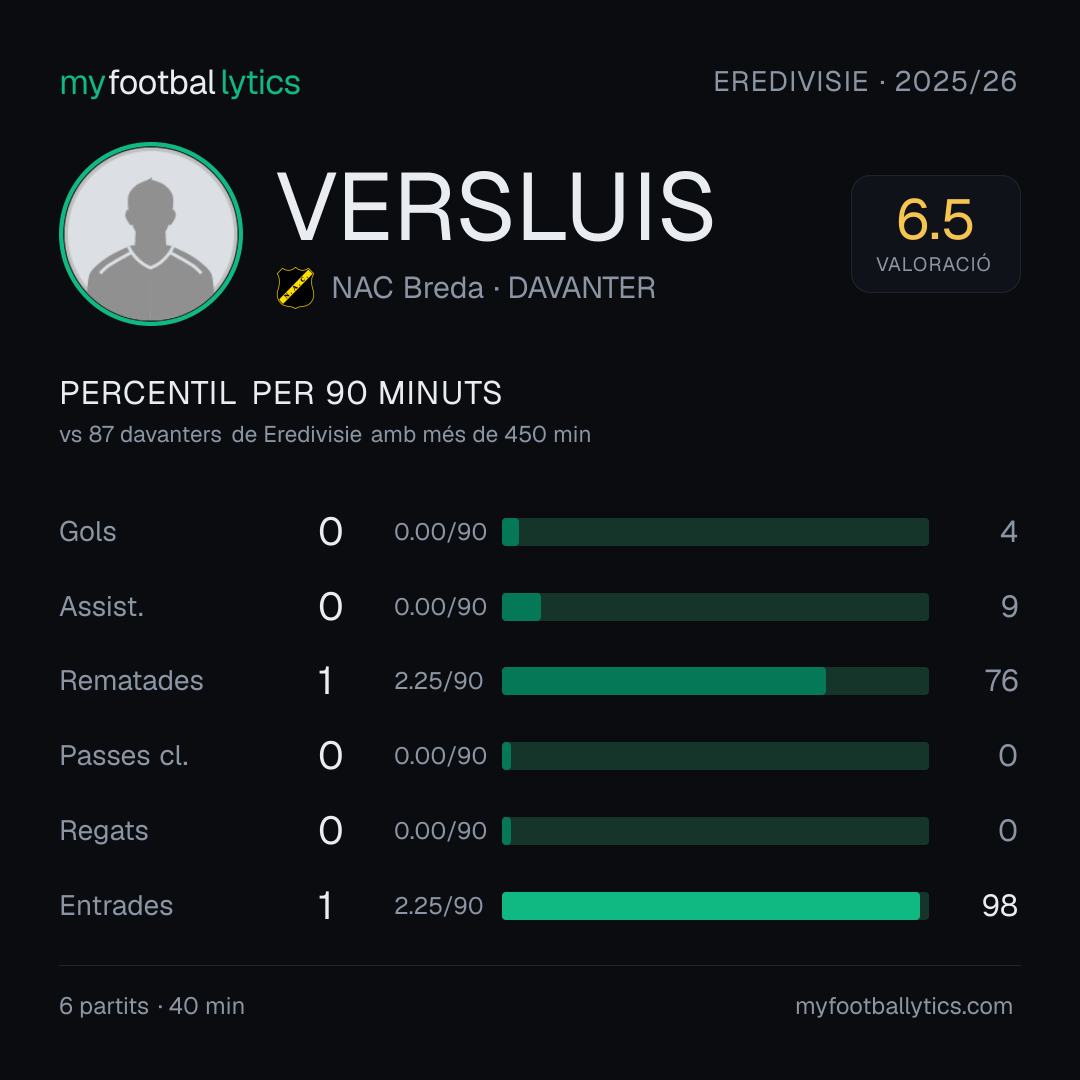The width and height of the screenshot is (1080, 1080).
Task: Open the myfootballytics.com footer link
Action: tap(904, 1006)
